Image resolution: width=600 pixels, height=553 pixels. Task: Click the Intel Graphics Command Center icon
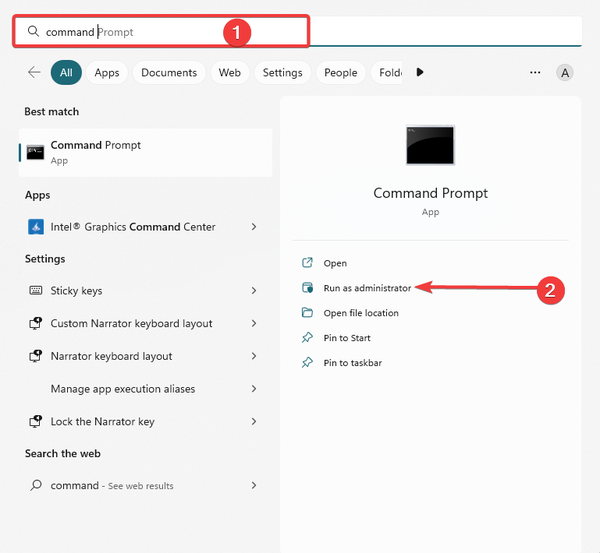click(36, 227)
